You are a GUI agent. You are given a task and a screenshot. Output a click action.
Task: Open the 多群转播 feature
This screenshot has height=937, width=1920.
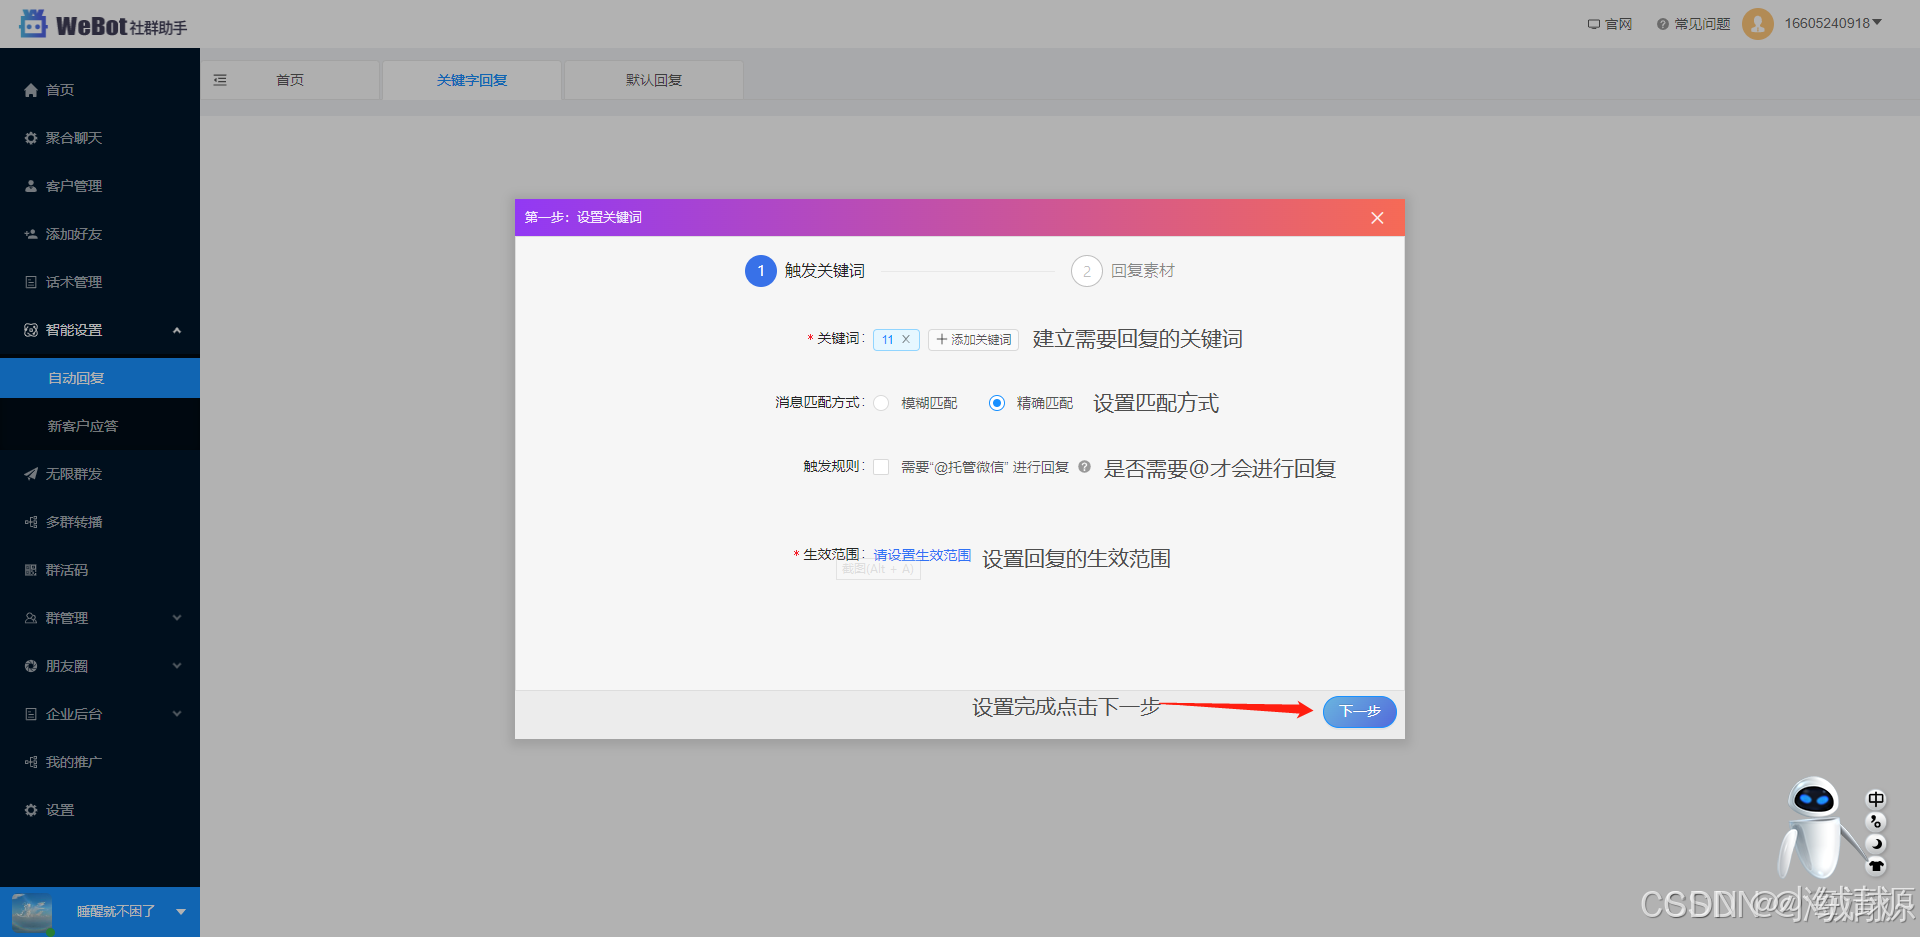(x=73, y=521)
